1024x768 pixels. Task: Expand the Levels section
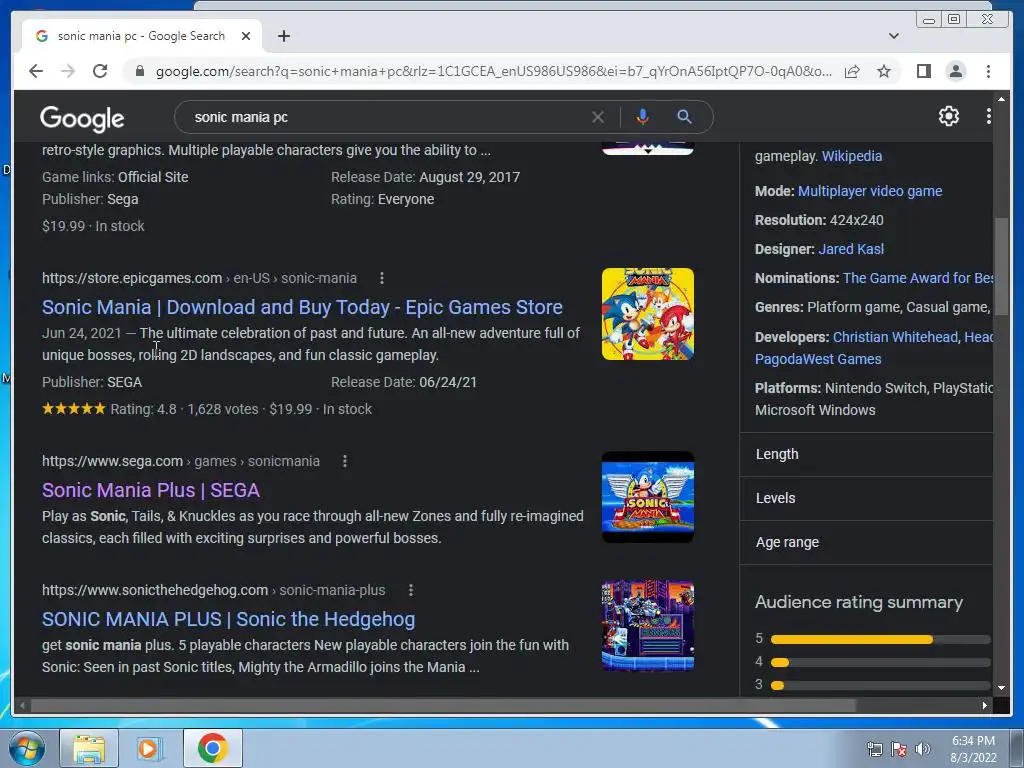click(x=867, y=498)
